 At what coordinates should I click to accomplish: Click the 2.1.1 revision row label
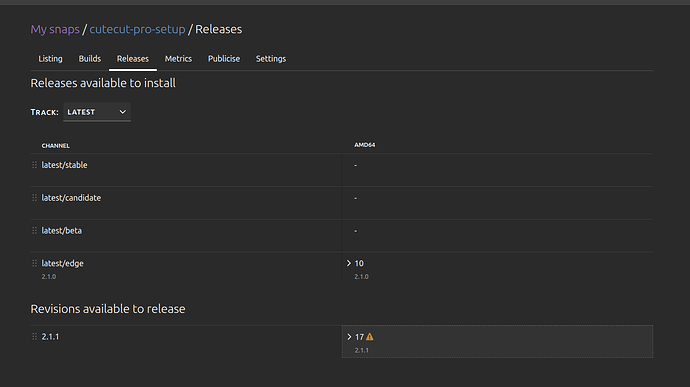(50, 336)
